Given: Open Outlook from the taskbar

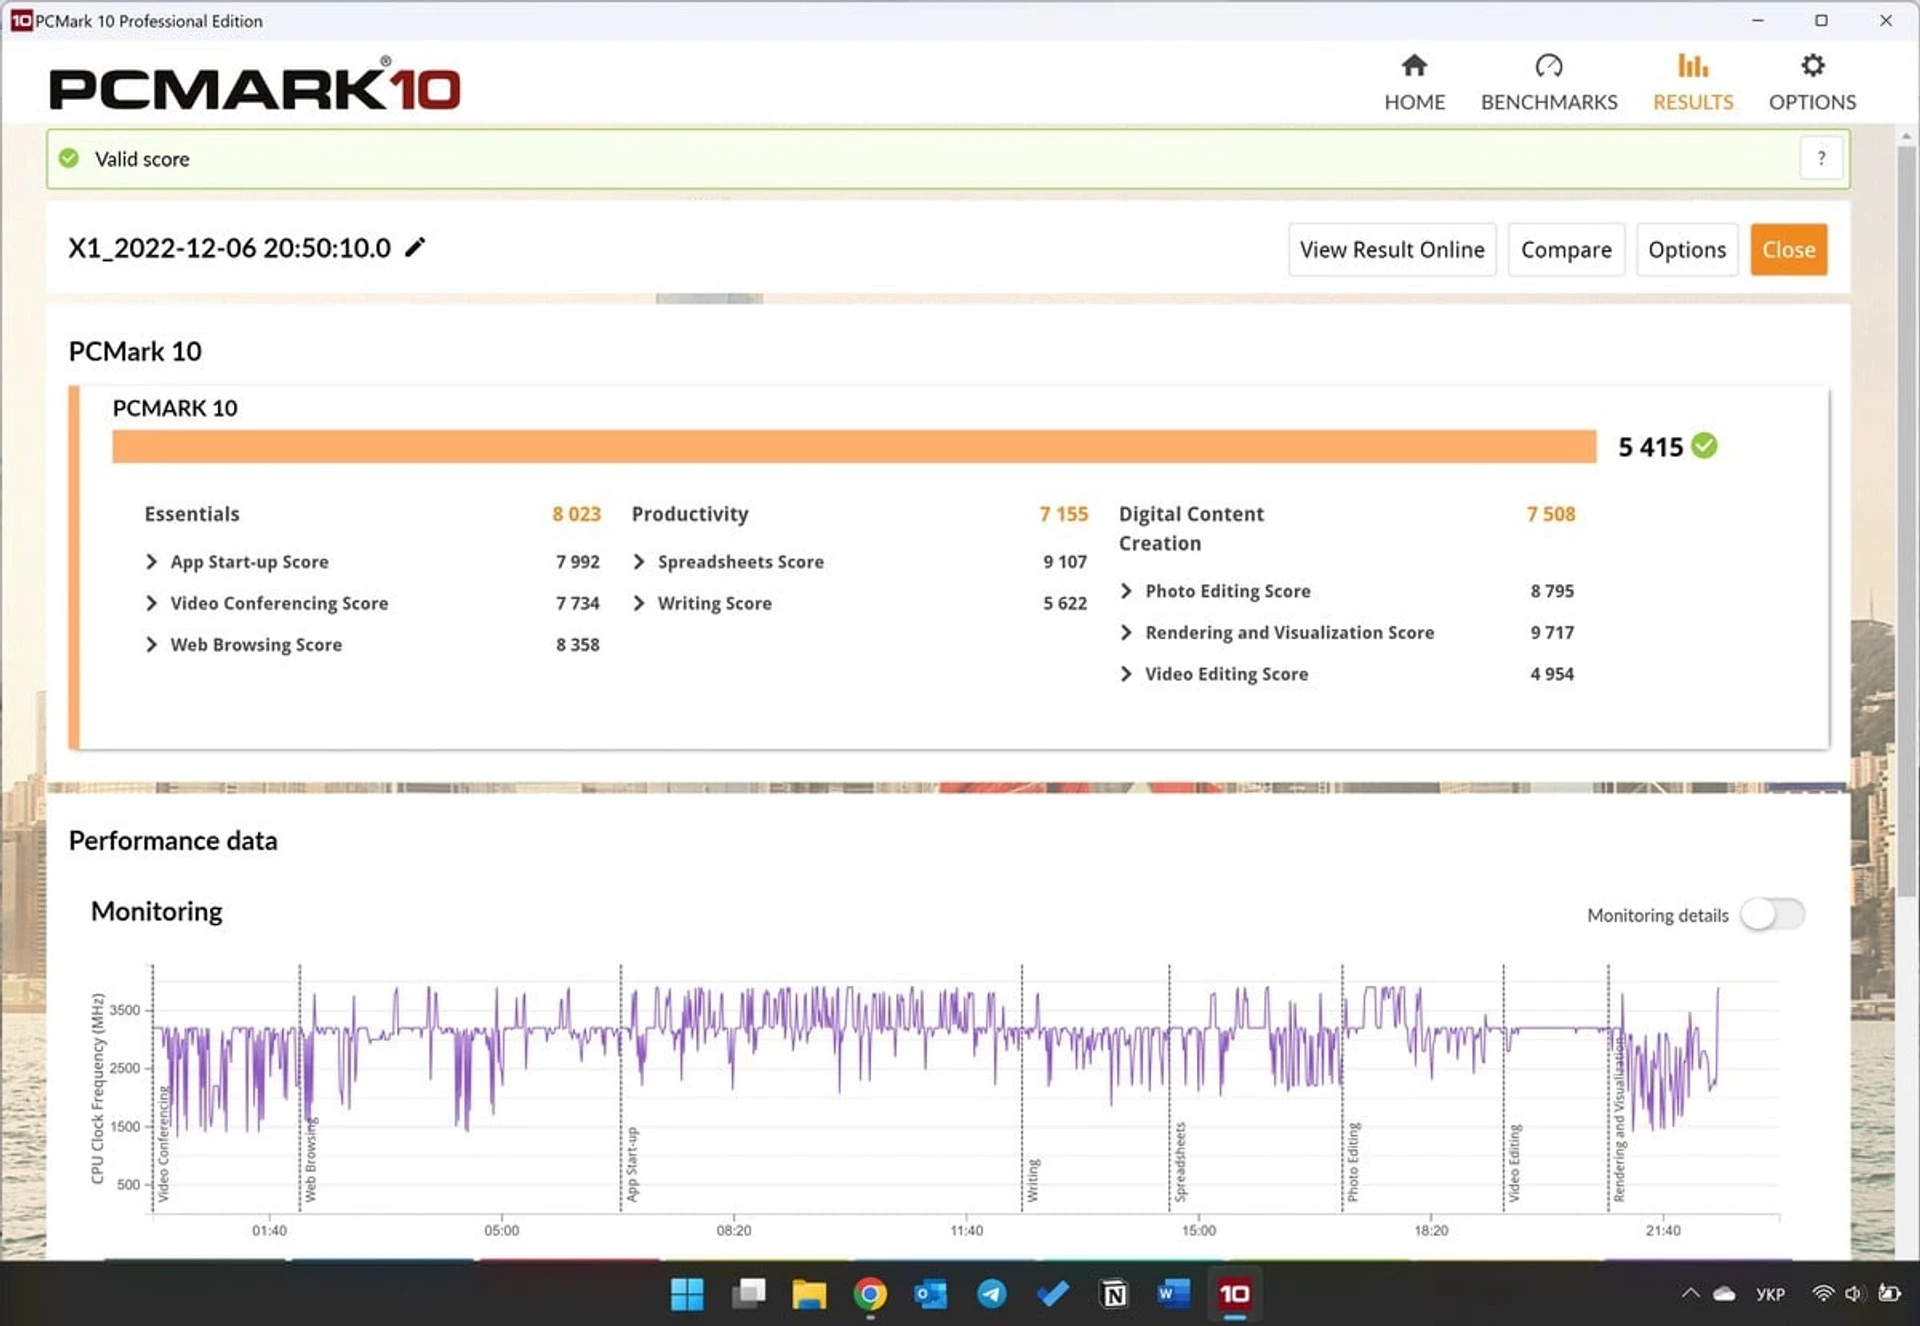Looking at the screenshot, I should tap(931, 1294).
